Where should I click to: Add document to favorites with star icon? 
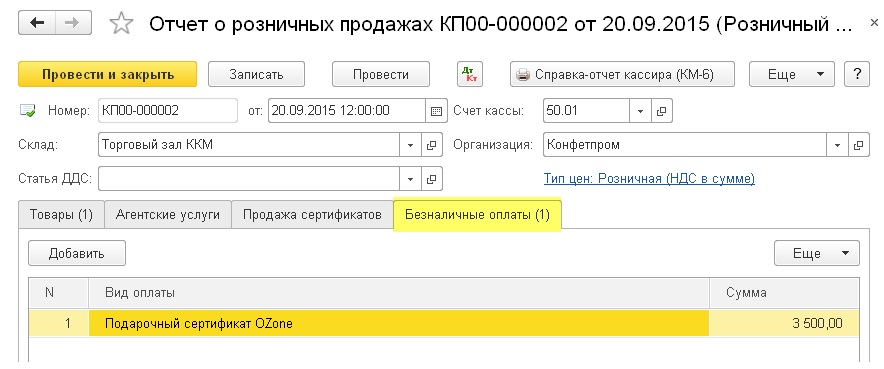(x=121, y=24)
